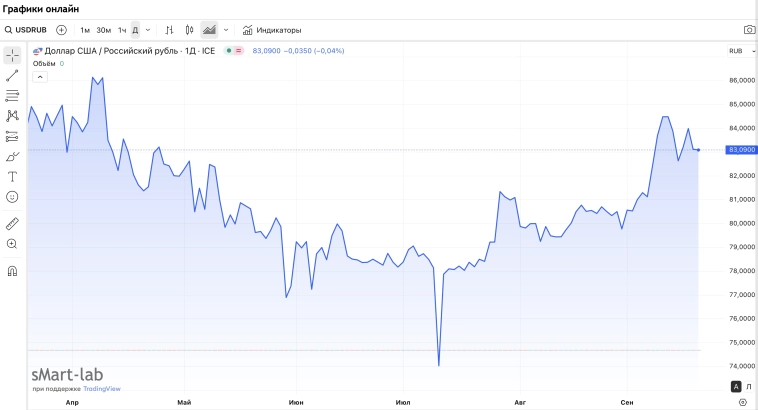Select the crosshair cursor tool
Image resolution: width=758 pixels, height=410 pixels.
(12, 55)
